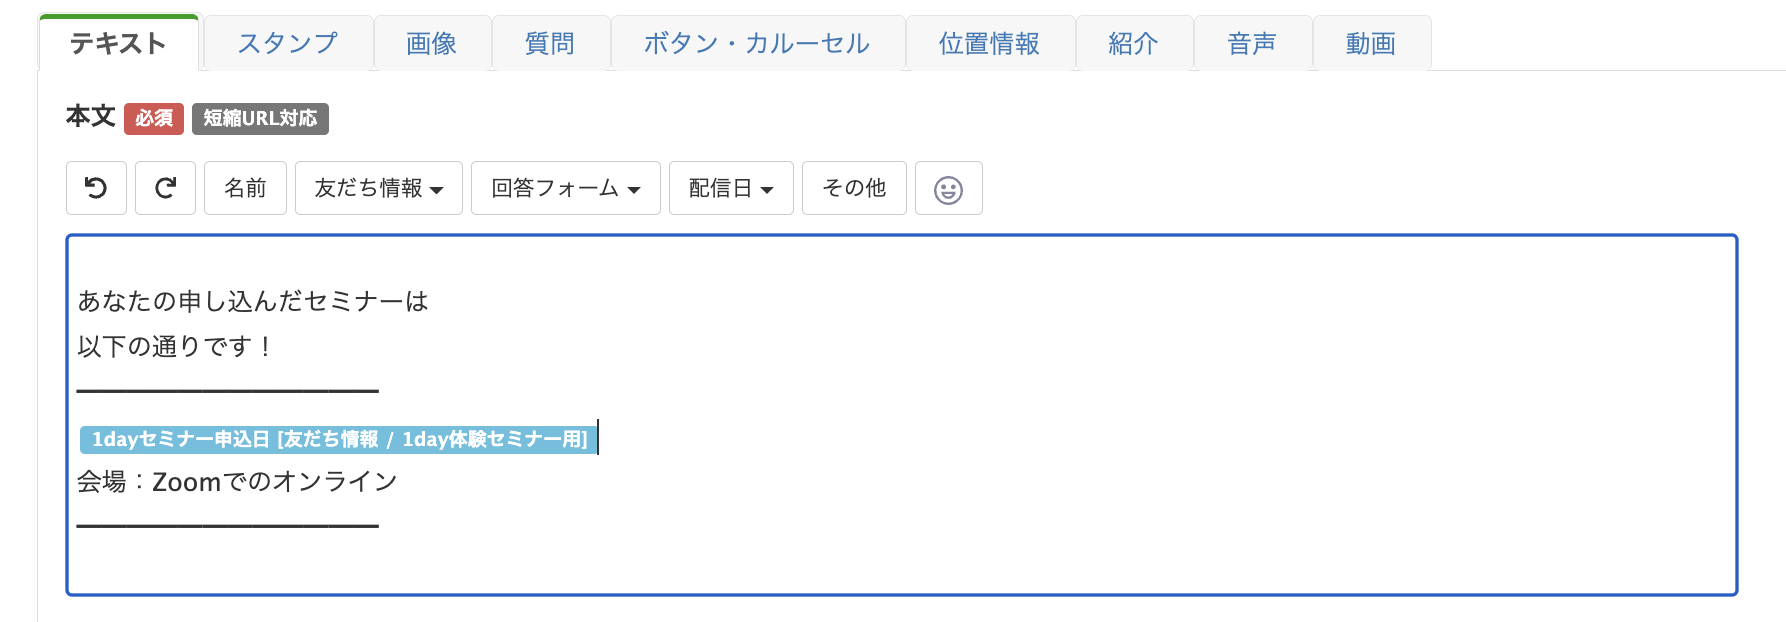This screenshot has height=622, width=1786.
Task: Open the 動画 tab
Action: pos(1371,43)
